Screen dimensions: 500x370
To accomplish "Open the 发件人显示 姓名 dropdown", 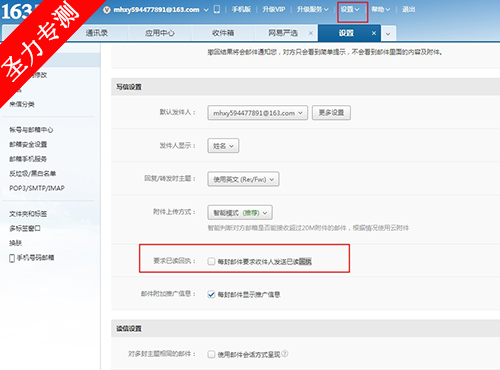I will pos(223,146).
